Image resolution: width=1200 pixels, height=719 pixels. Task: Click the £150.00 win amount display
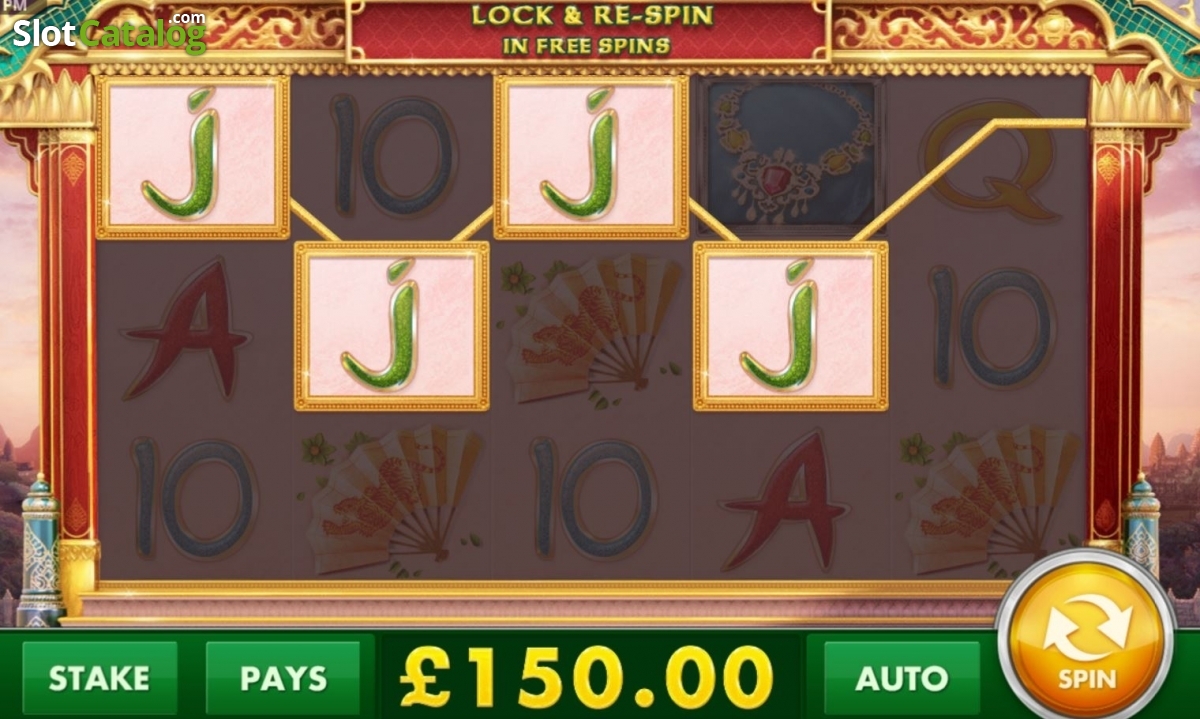coord(587,677)
